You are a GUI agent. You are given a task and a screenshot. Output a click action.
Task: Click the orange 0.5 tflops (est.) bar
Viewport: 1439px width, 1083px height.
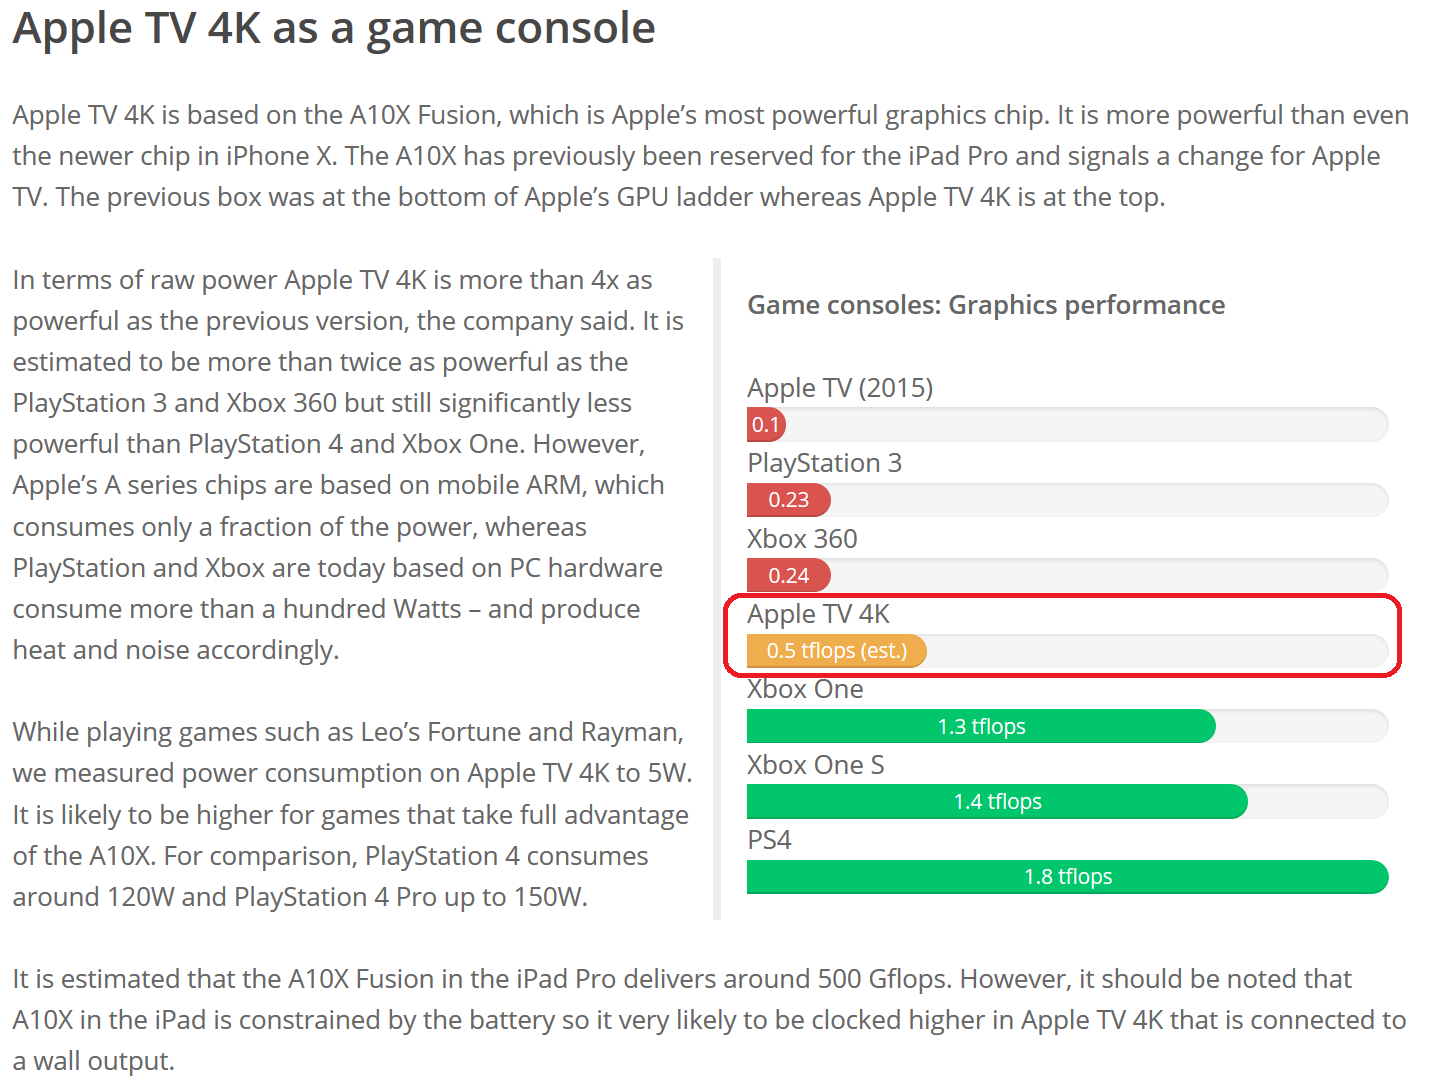coord(836,651)
